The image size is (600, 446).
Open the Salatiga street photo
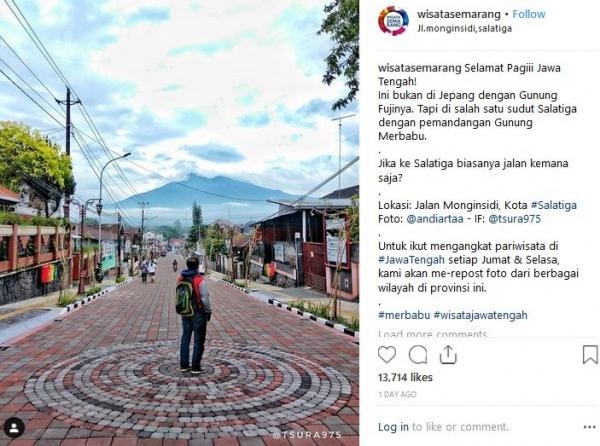(x=179, y=223)
